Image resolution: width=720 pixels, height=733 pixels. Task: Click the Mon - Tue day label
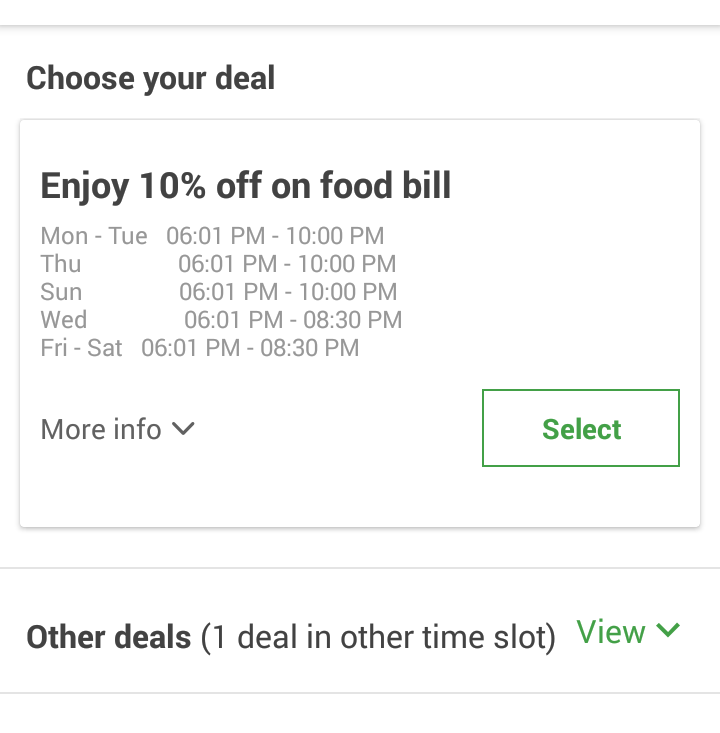tap(94, 236)
